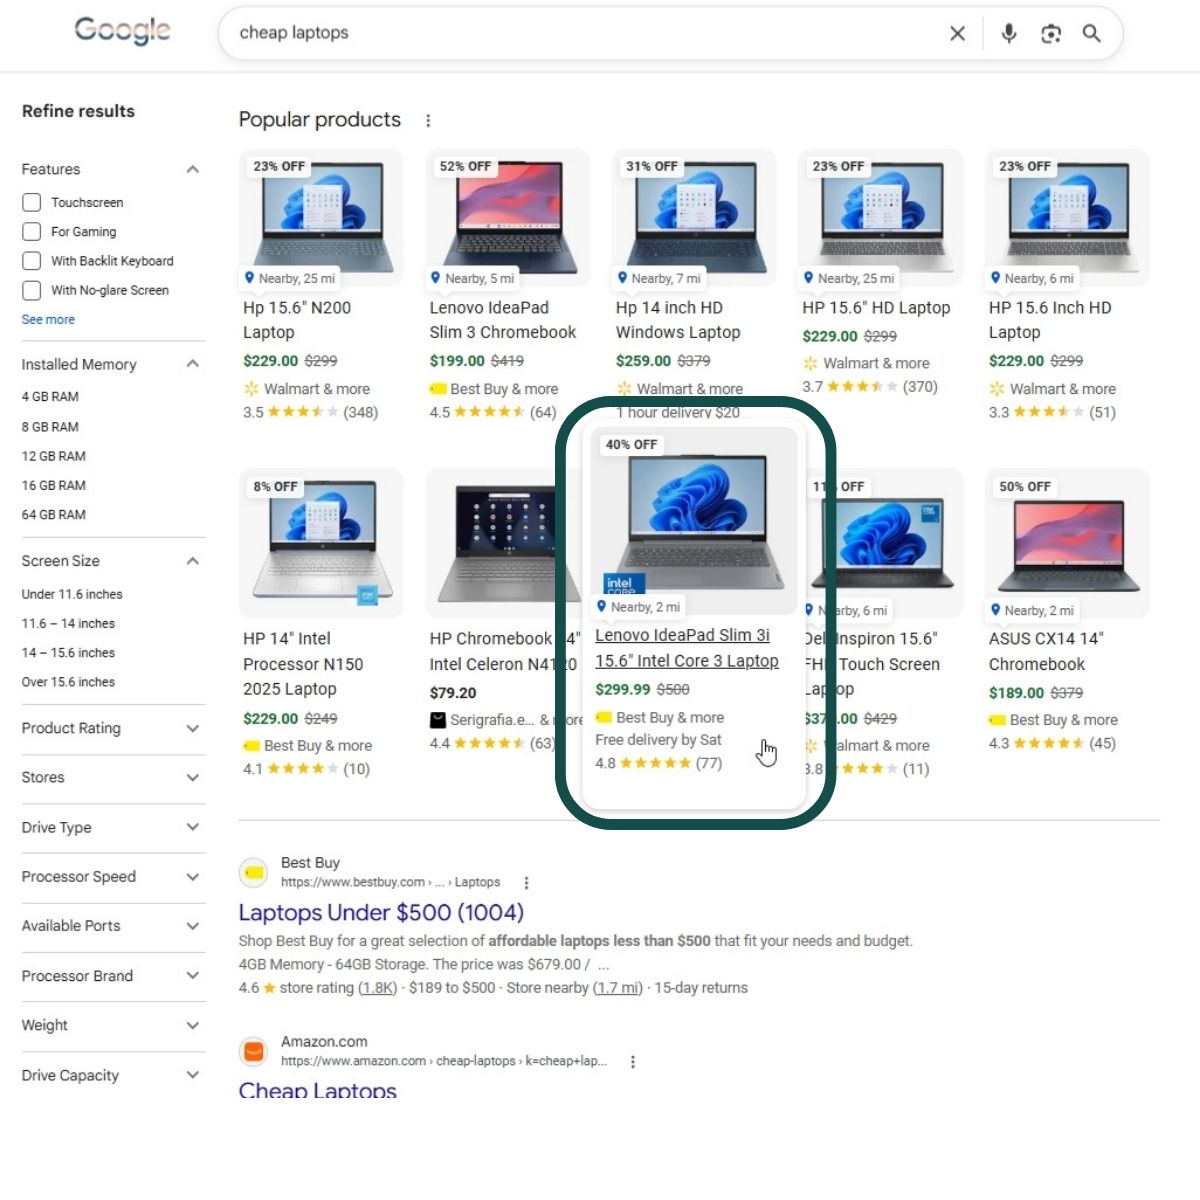Filter by 4 GB RAM

coord(50,397)
